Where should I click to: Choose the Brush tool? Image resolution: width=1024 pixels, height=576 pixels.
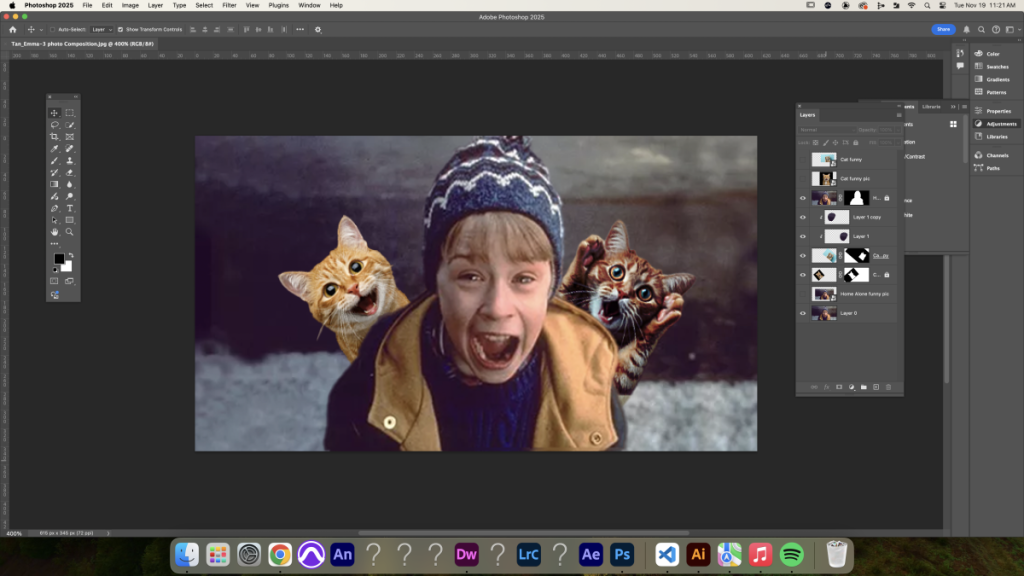pos(55,161)
